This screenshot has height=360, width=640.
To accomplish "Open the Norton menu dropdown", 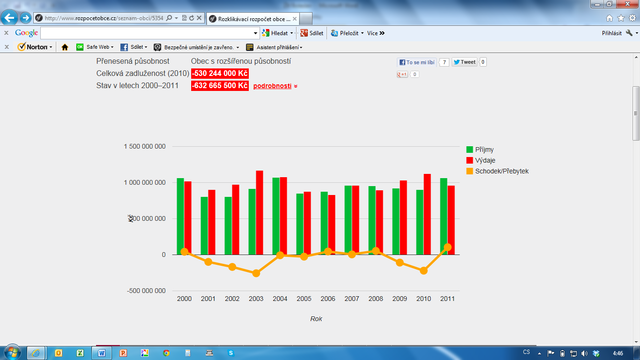I will 35,47.
